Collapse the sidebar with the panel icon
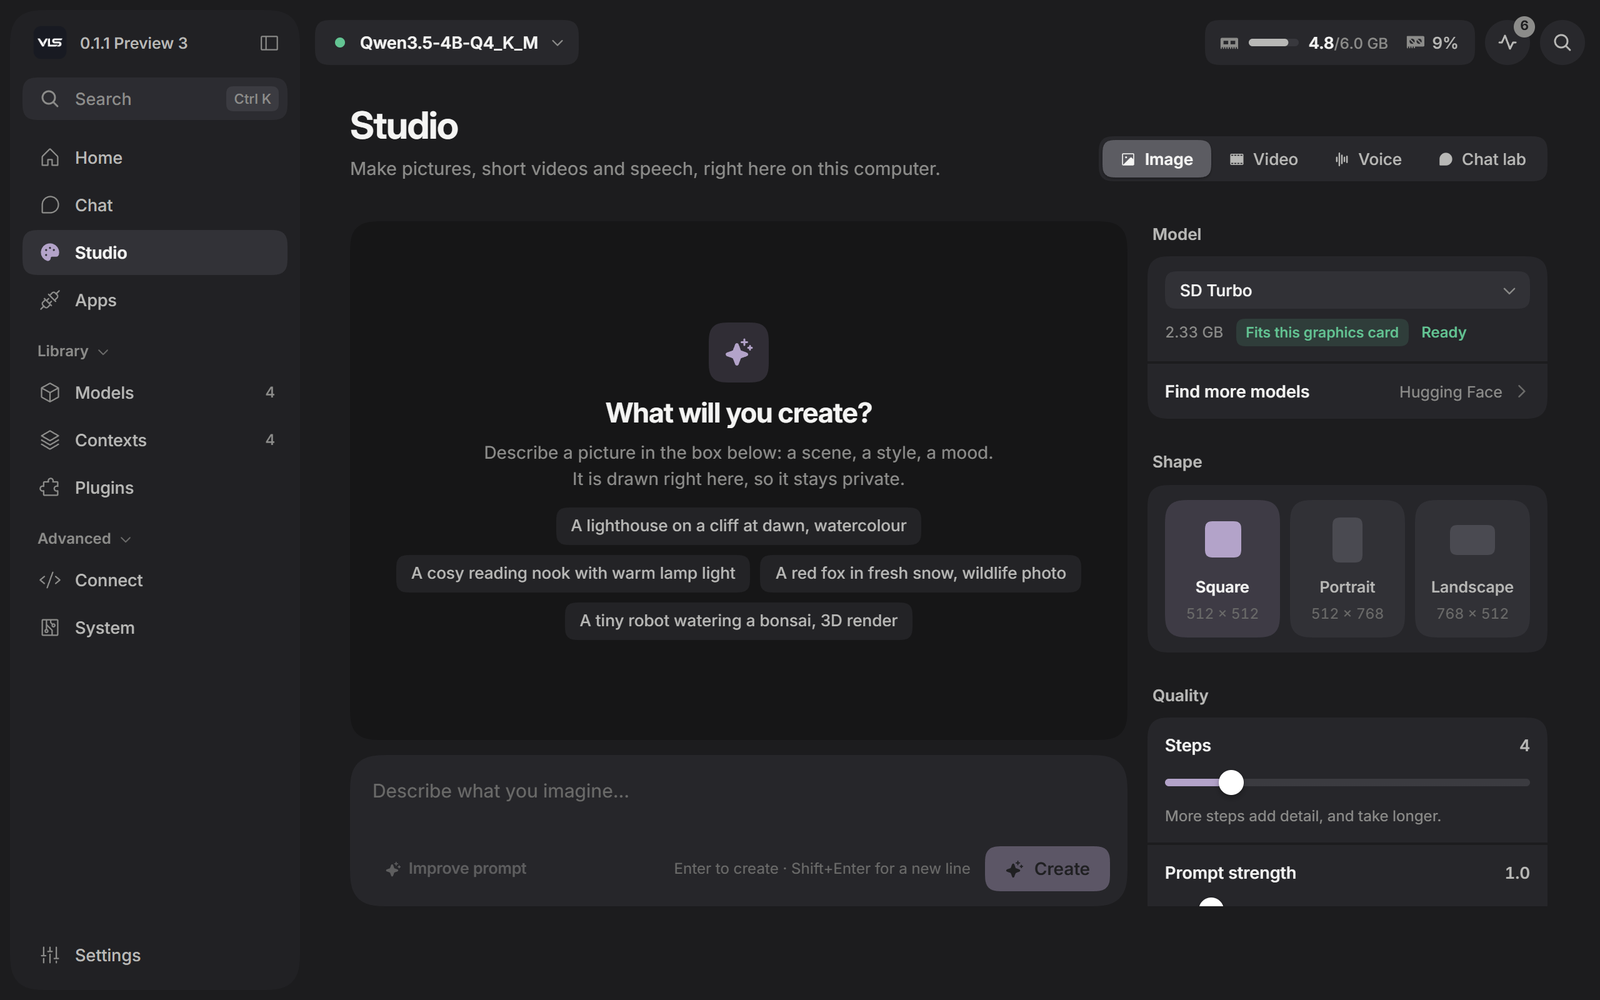Viewport: 1600px width, 1000px height. pyautogui.click(x=269, y=43)
